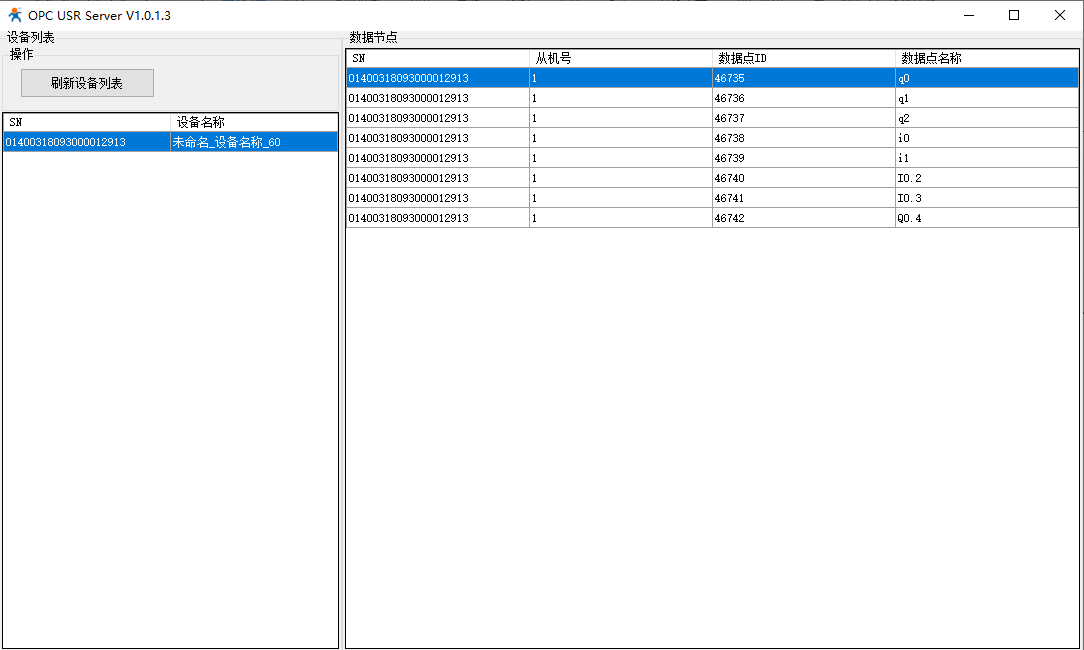Screen dimensions: 1084x650
Task: Click the SN column header in data nodes table
Action: click(437, 58)
